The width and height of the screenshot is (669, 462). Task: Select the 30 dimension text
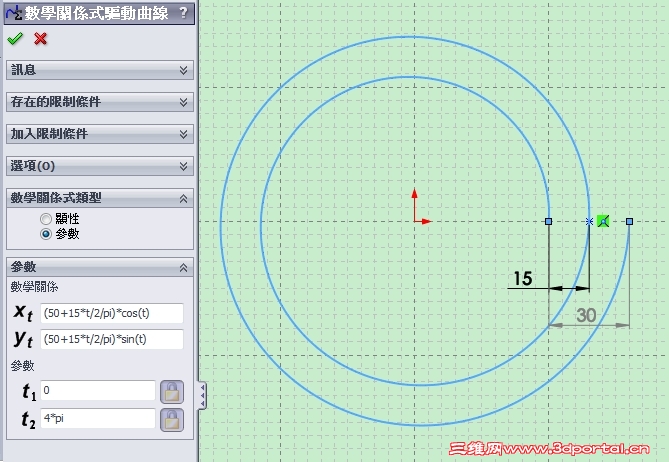586,315
